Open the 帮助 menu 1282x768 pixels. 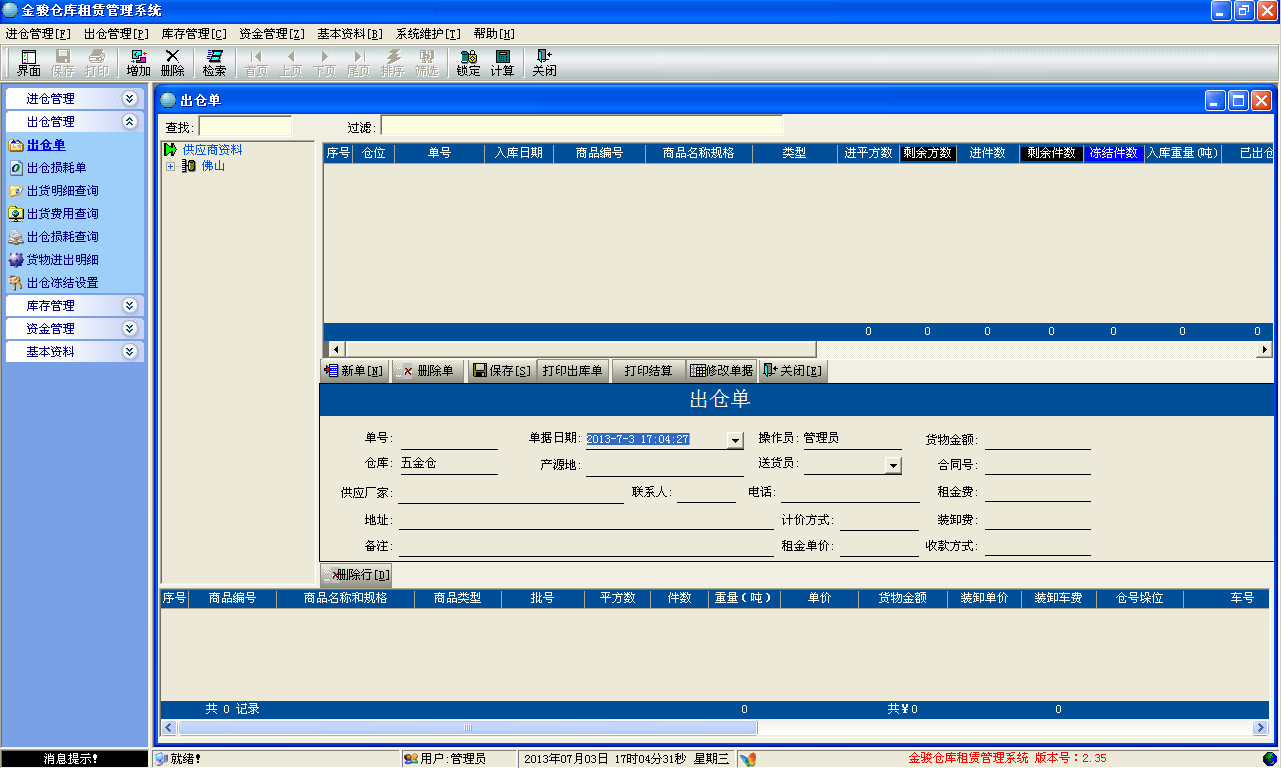(x=495, y=34)
